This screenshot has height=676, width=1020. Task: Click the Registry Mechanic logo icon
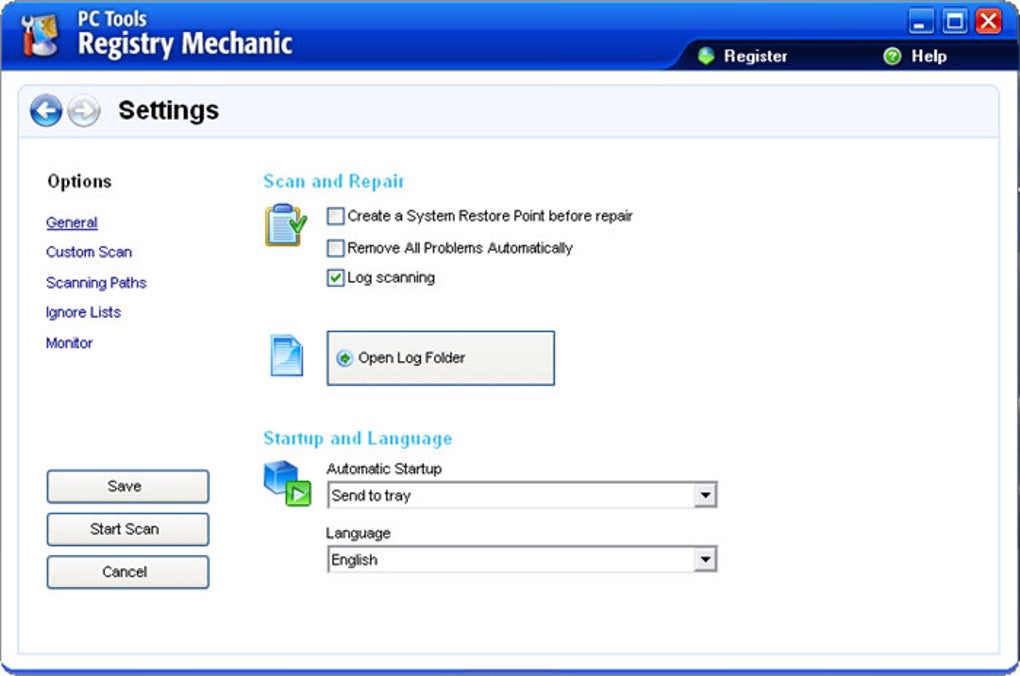pyautogui.click(x=38, y=35)
